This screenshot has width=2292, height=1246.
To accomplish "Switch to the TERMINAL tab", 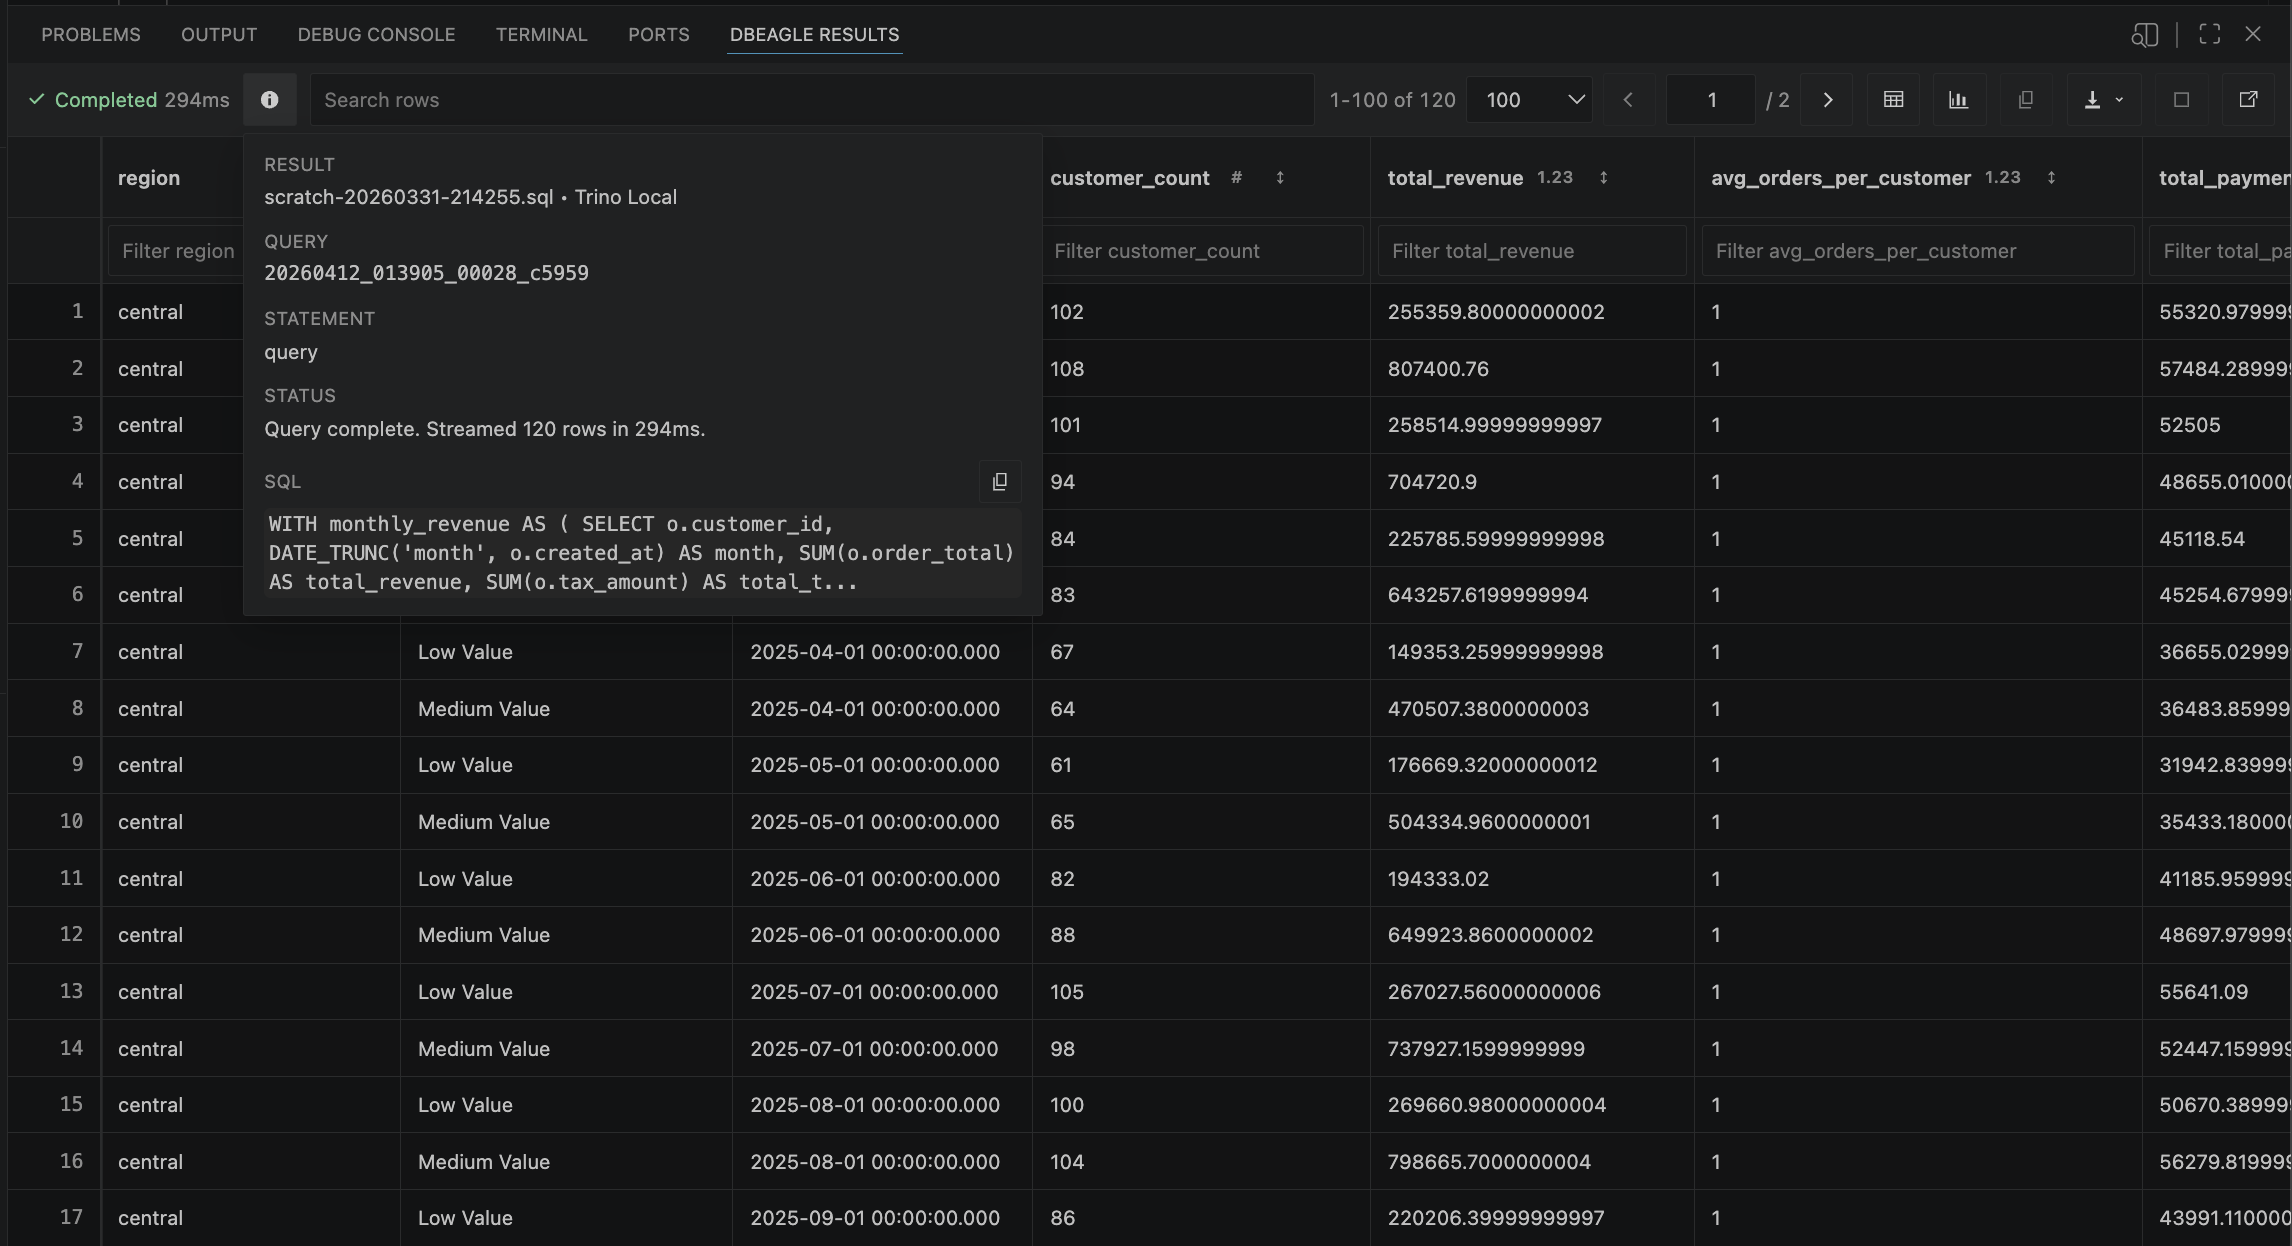I will pos(541,35).
